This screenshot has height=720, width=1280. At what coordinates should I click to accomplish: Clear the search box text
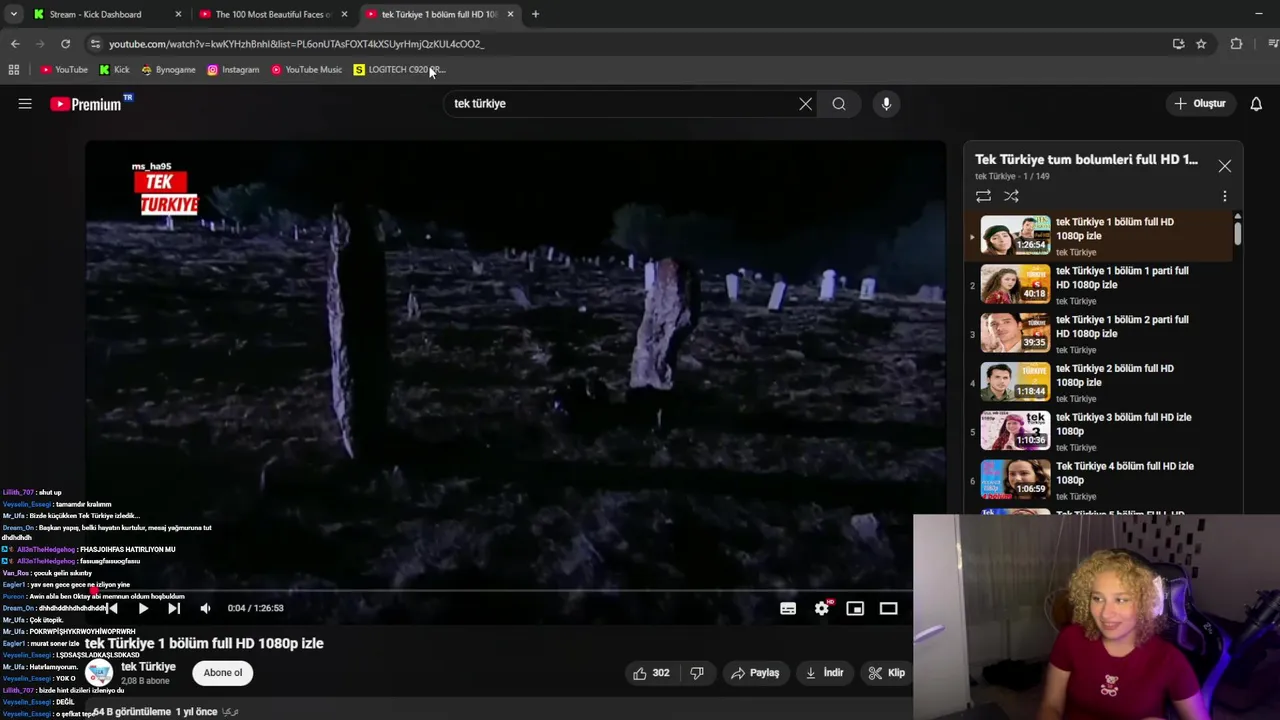click(805, 104)
